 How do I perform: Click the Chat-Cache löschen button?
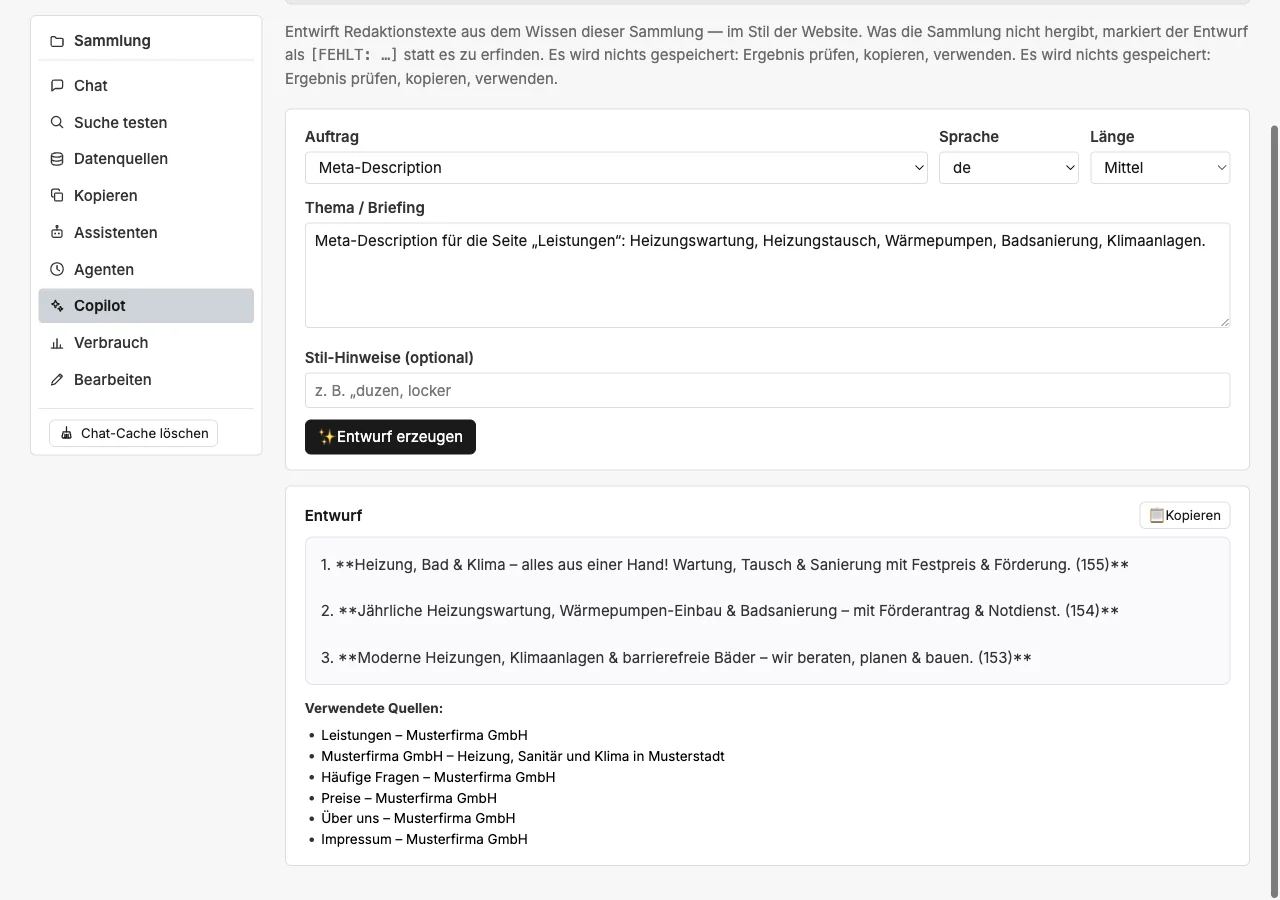[133, 433]
